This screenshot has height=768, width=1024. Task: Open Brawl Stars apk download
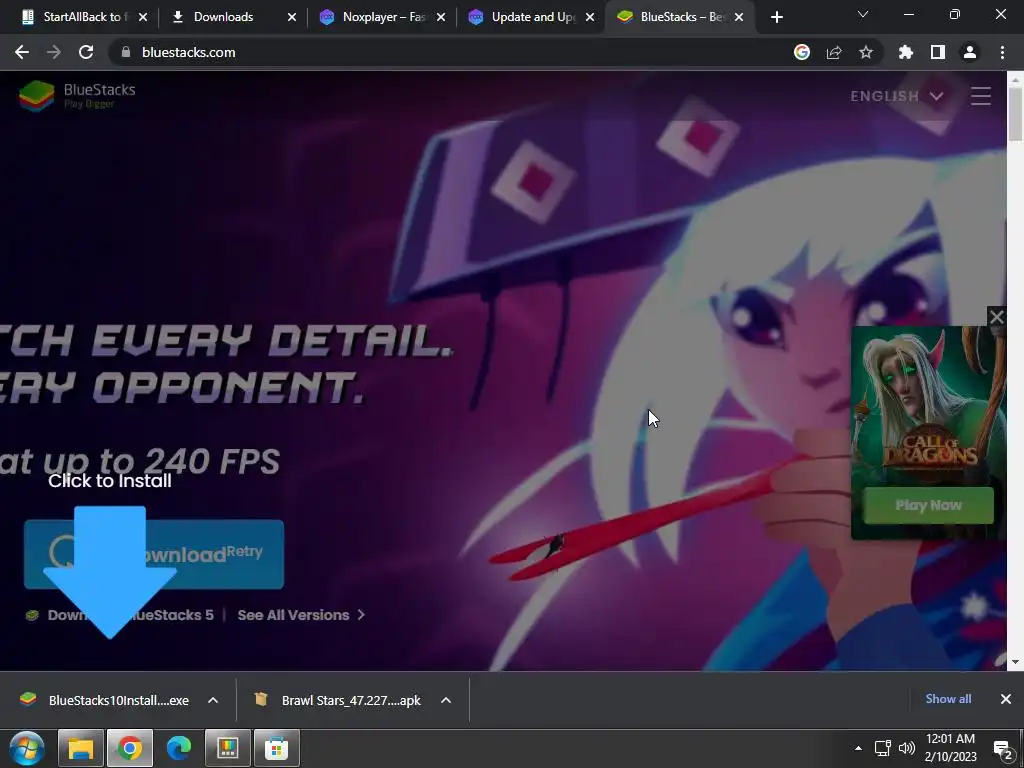click(x=338, y=700)
